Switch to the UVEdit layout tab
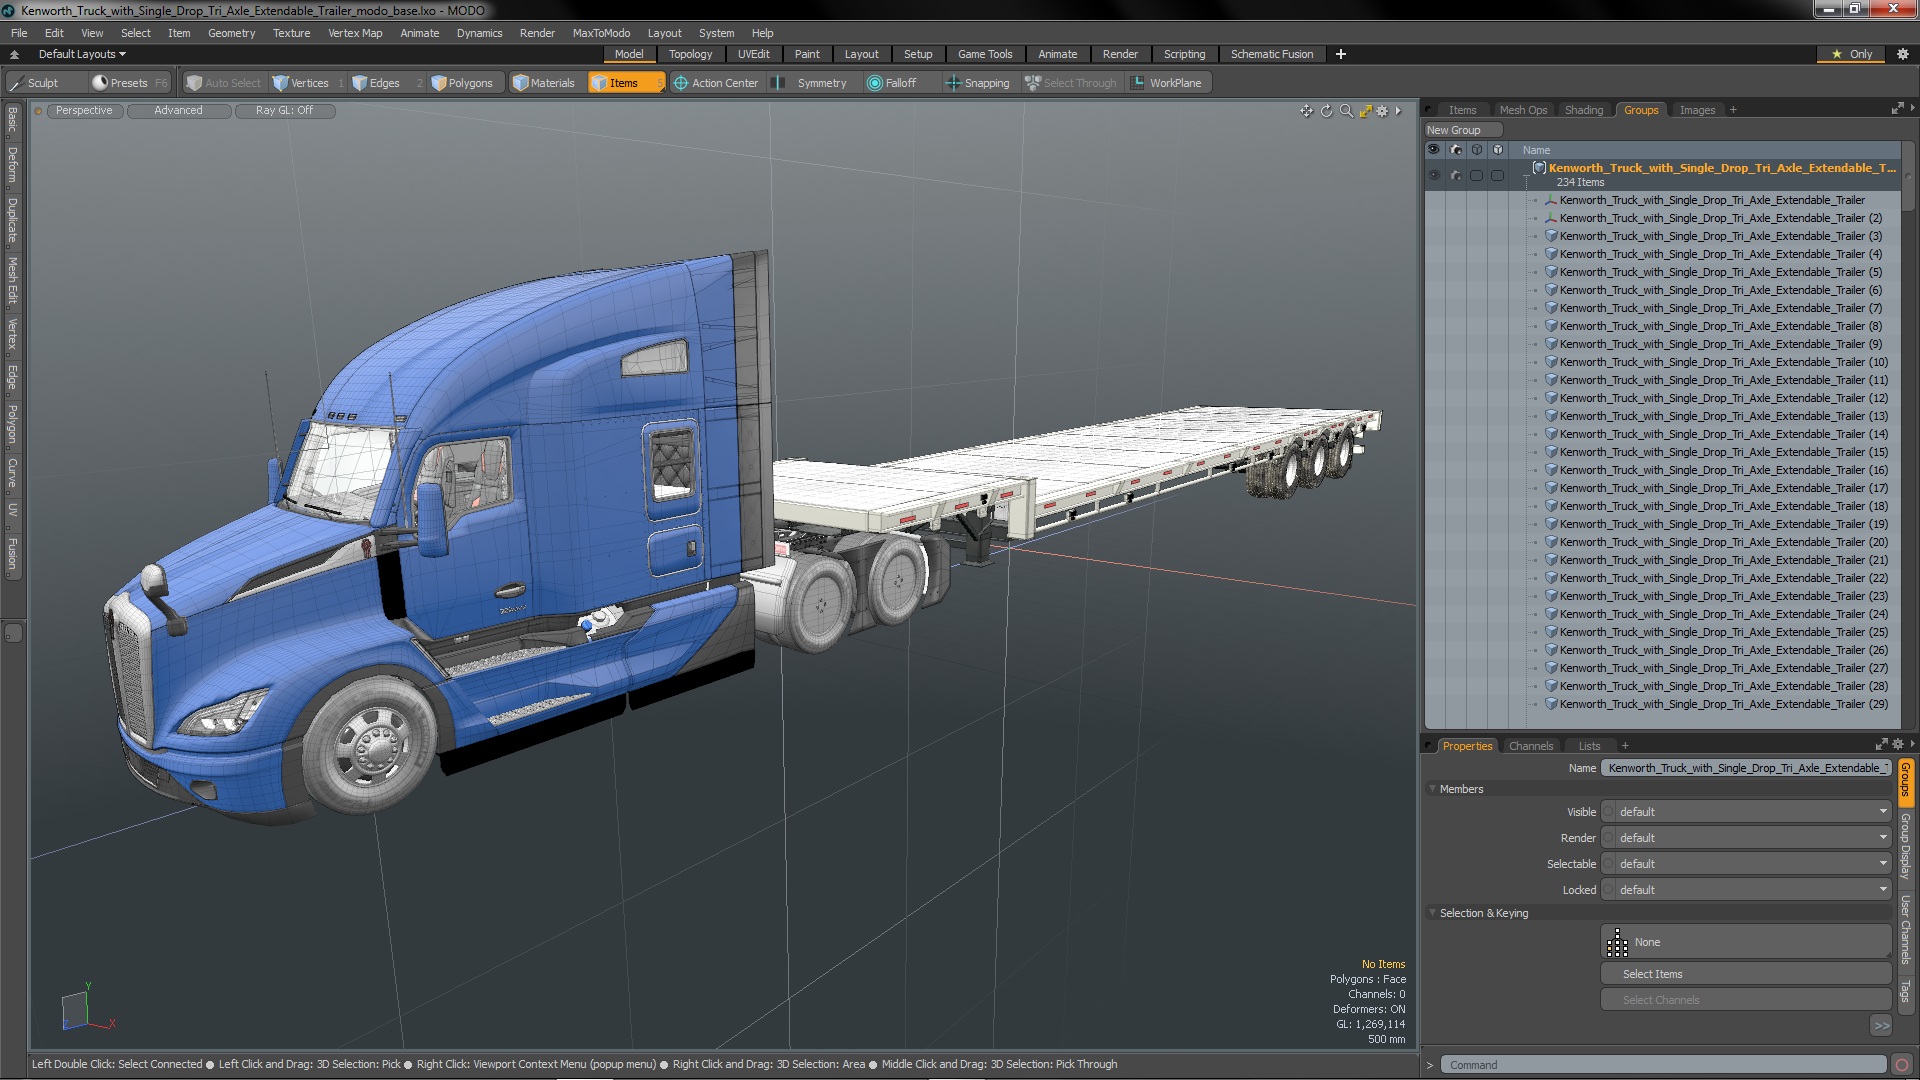The image size is (1920, 1080). [753, 54]
